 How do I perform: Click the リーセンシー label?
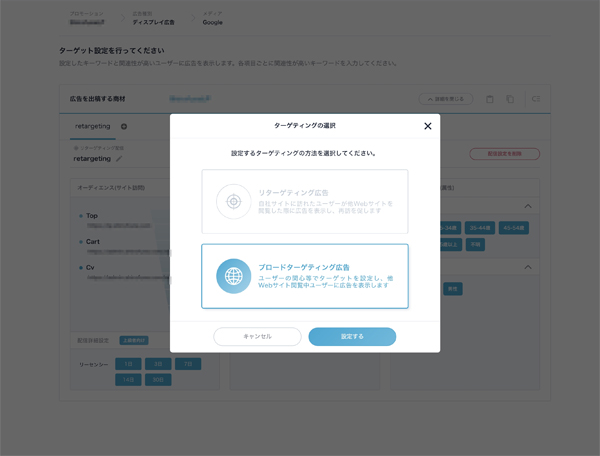click(x=93, y=365)
